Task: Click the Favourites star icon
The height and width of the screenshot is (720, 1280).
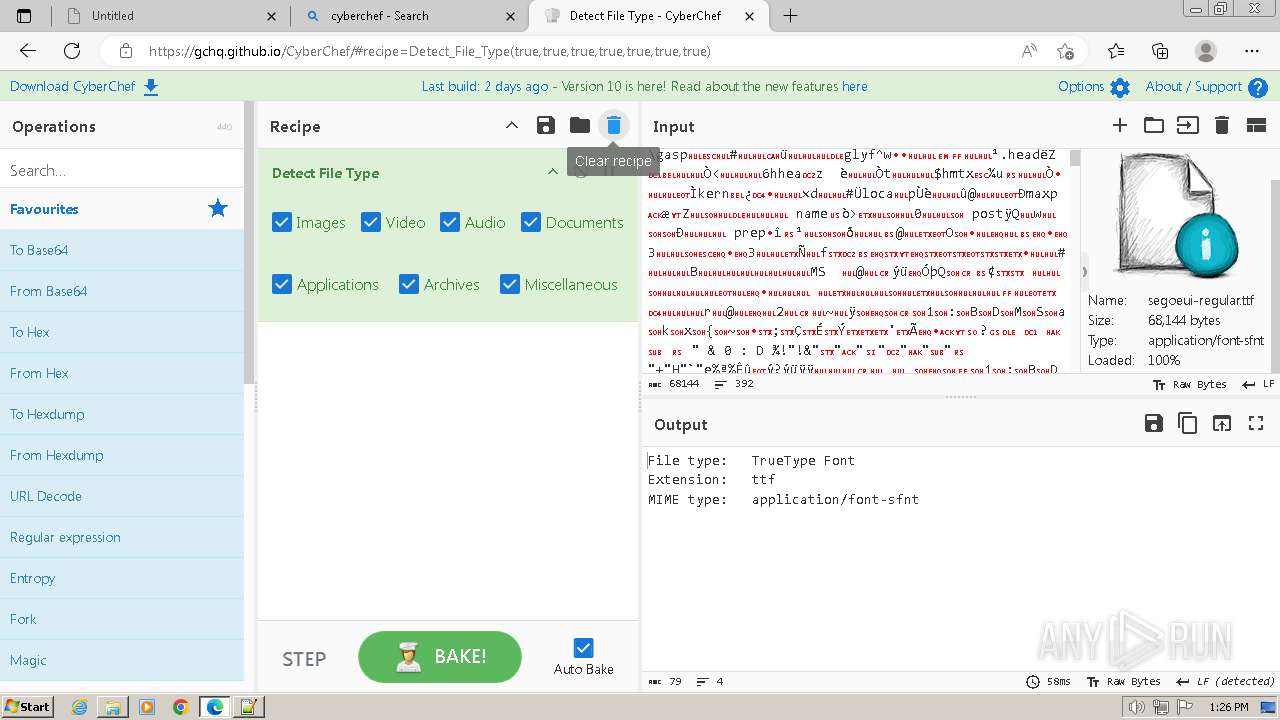Action: point(218,208)
